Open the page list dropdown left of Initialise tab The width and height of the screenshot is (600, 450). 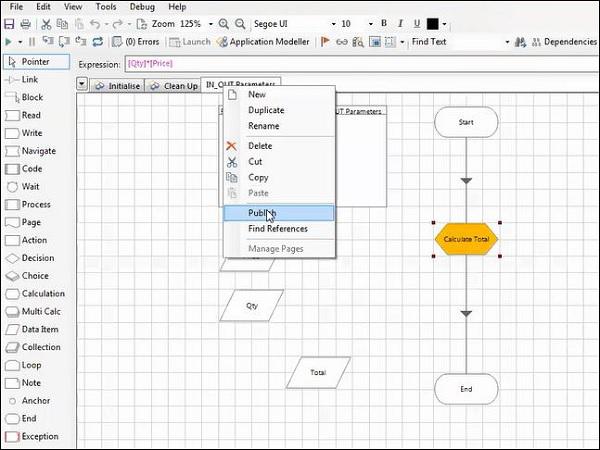tap(82, 84)
